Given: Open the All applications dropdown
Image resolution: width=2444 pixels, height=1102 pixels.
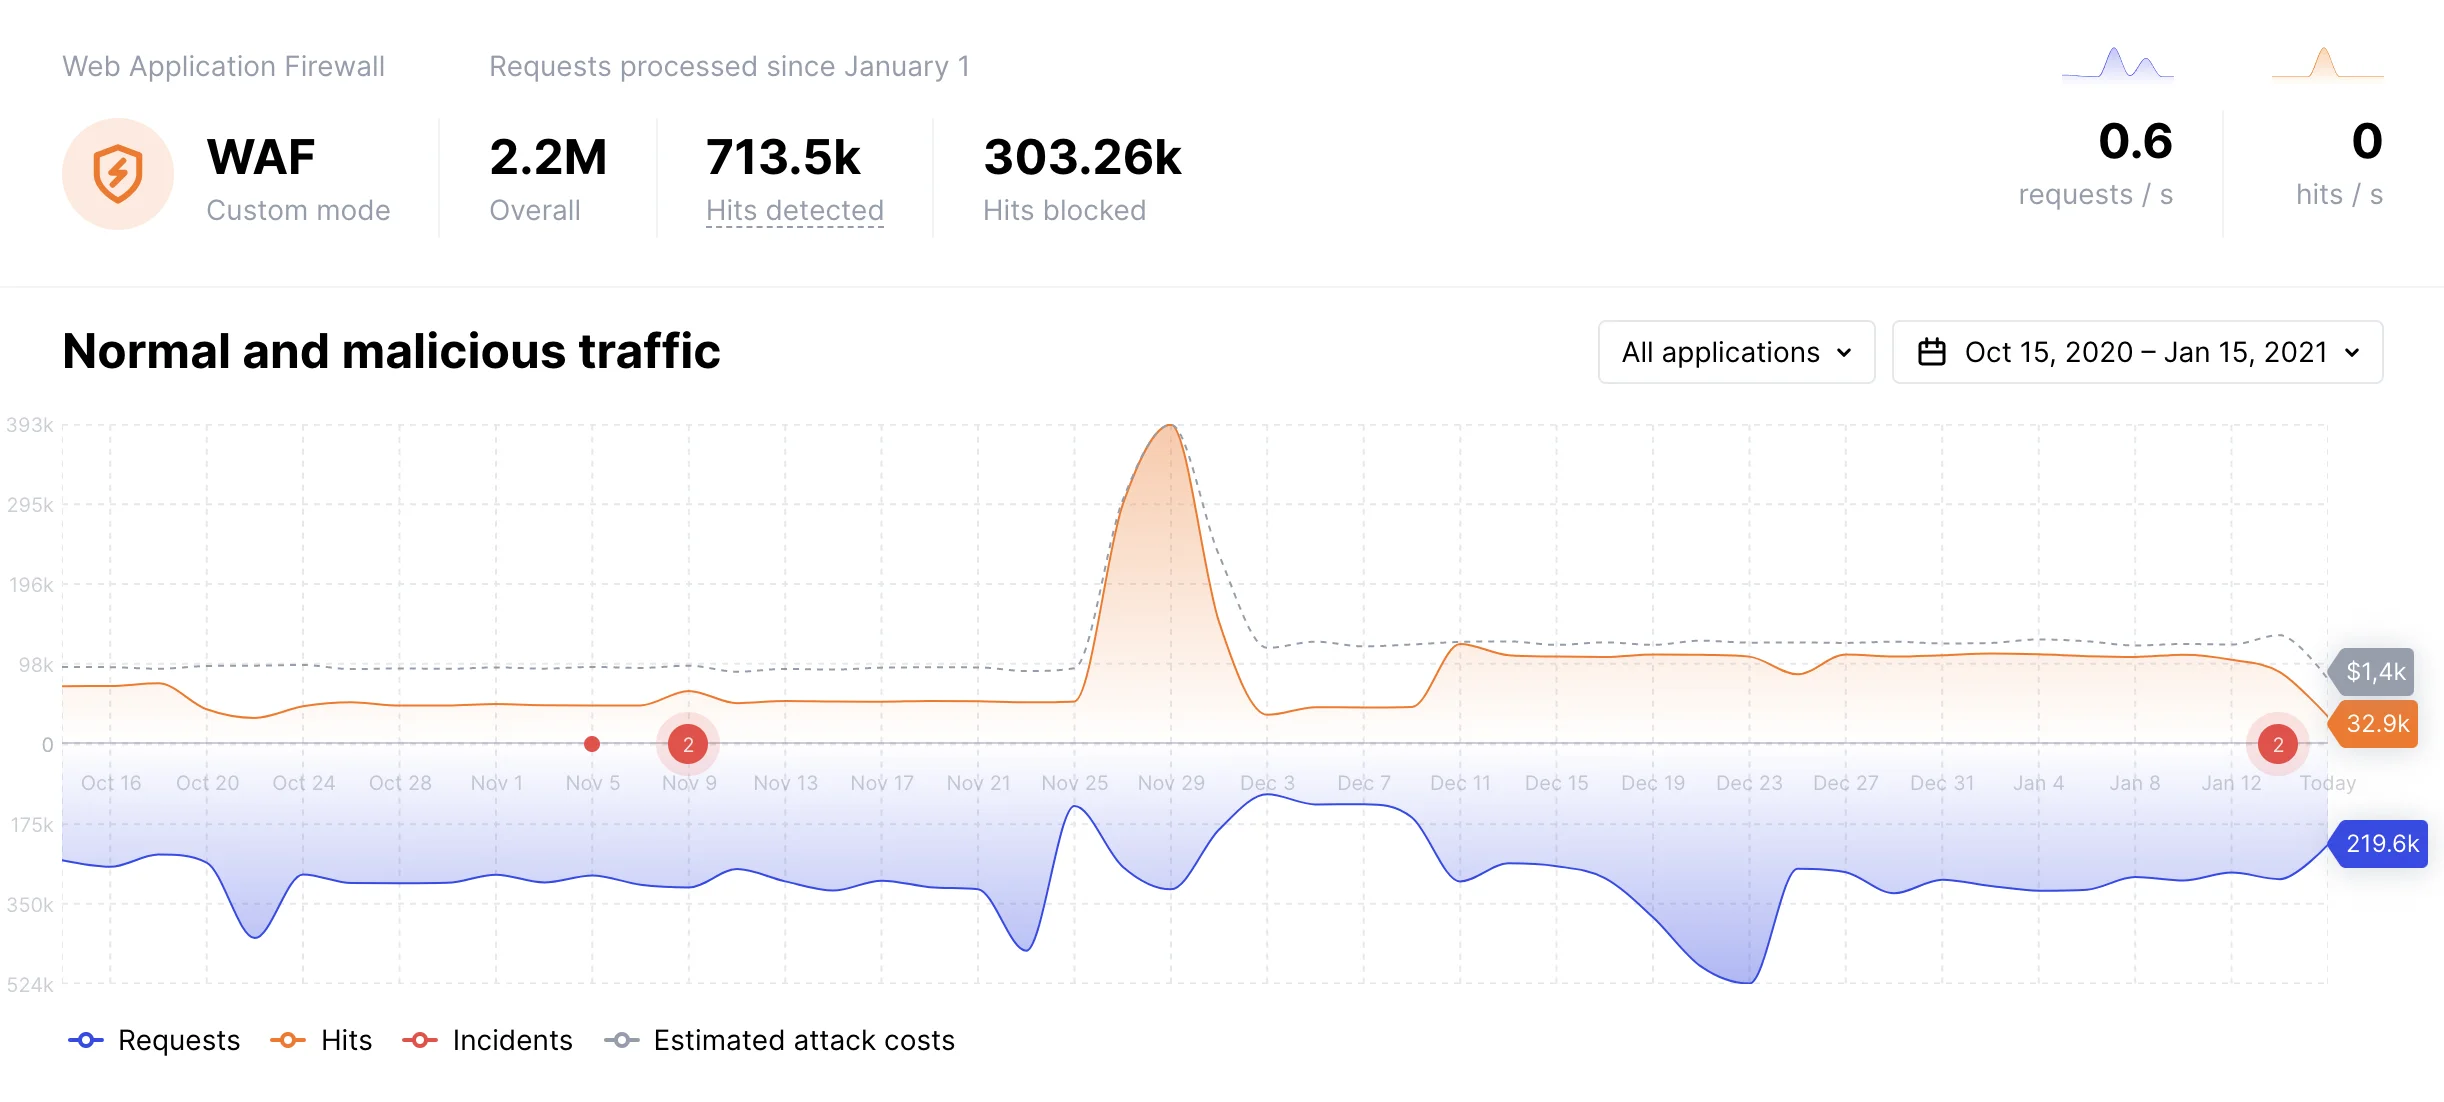Looking at the screenshot, I should 1736,352.
